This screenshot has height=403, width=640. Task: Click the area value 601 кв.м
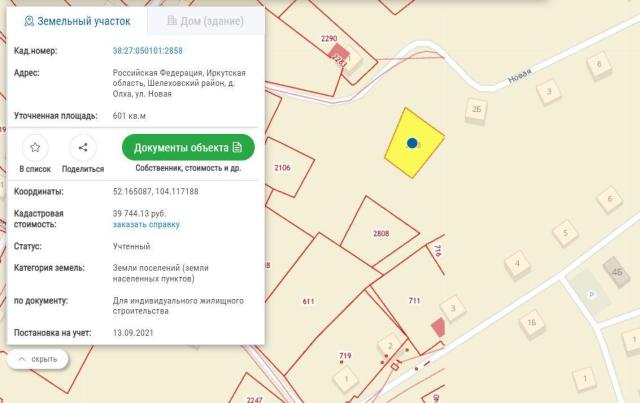tap(129, 116)
